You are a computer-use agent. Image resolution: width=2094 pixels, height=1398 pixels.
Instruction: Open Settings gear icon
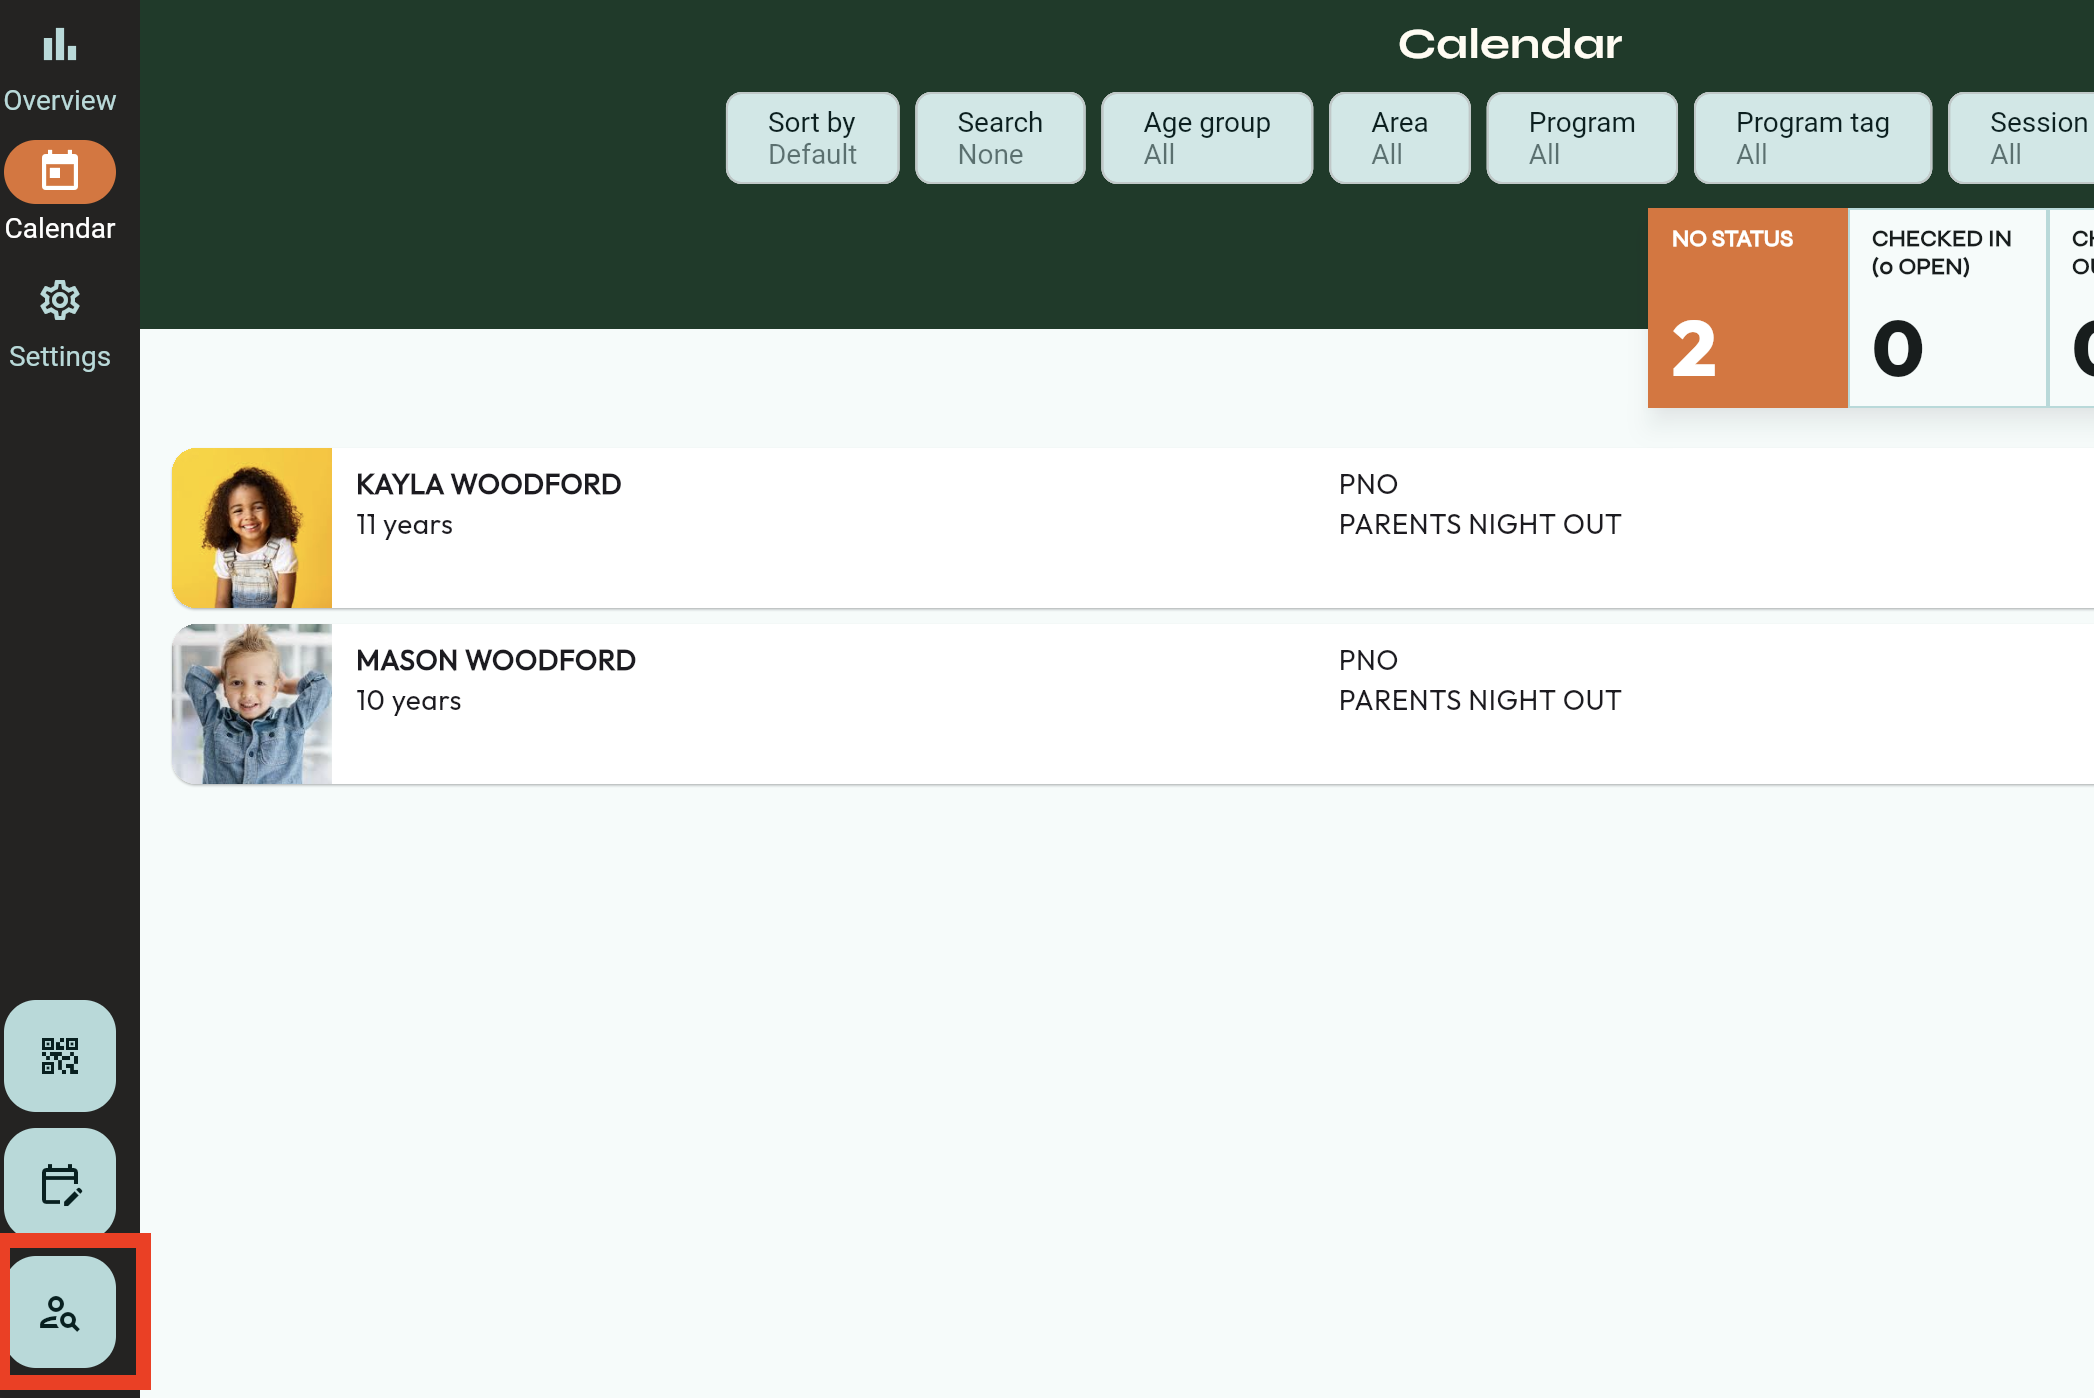click(x=60, y=300)
